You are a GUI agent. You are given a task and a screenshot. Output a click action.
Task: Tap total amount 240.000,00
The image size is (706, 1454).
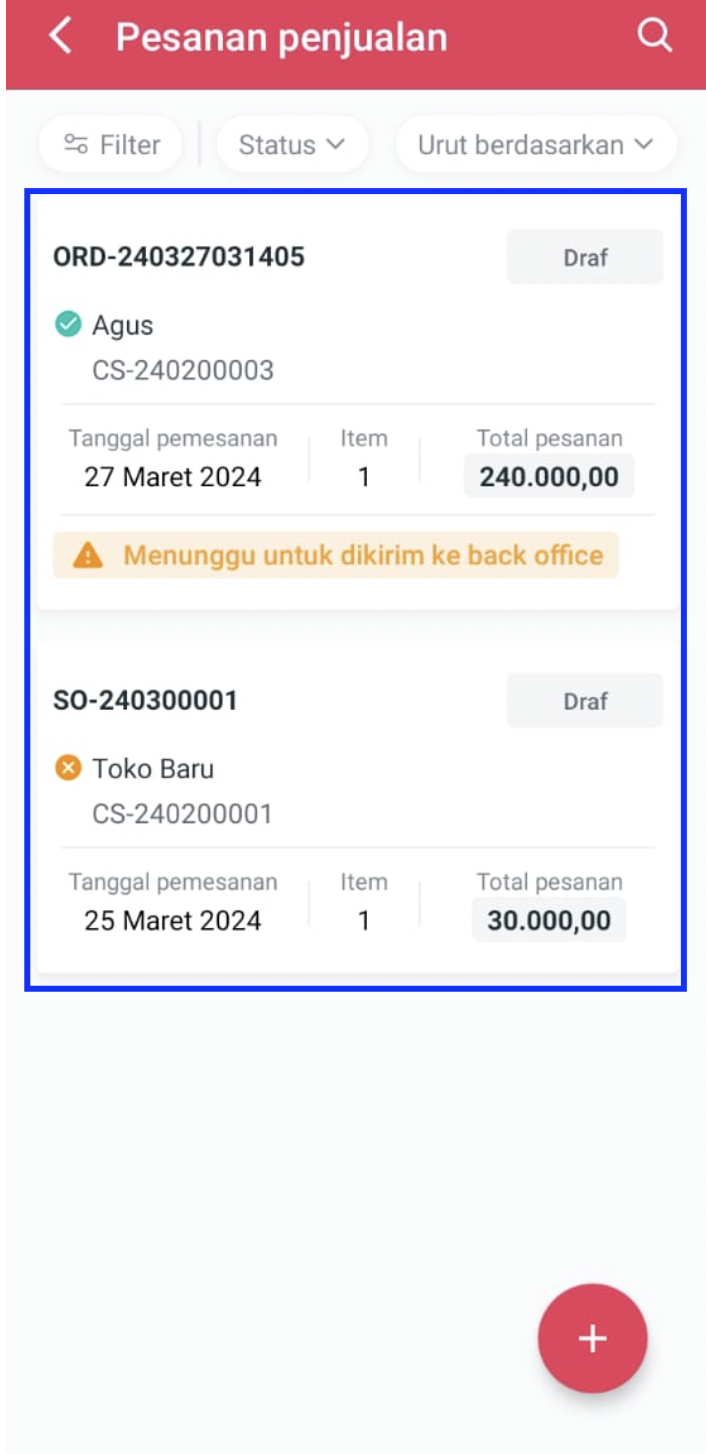[549, 477]
